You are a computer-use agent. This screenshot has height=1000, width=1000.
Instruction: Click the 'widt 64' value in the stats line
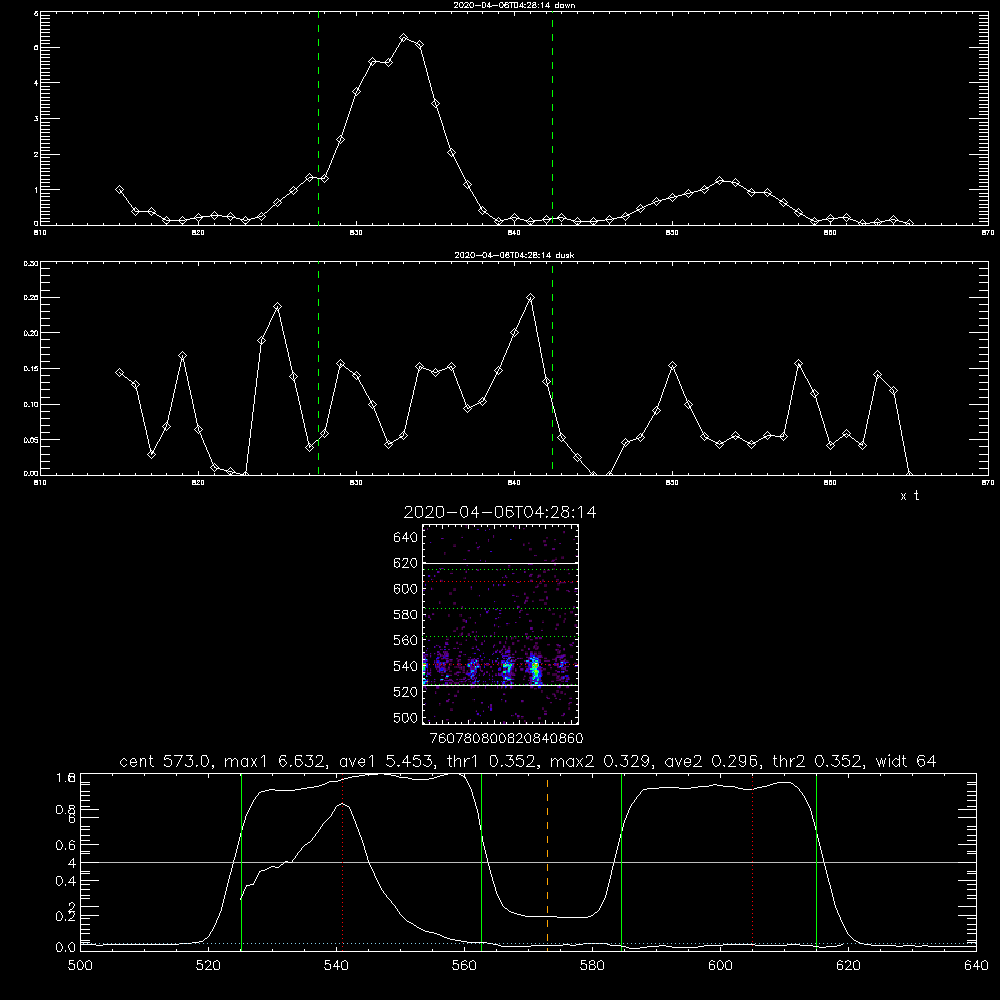tap(906, 761)
